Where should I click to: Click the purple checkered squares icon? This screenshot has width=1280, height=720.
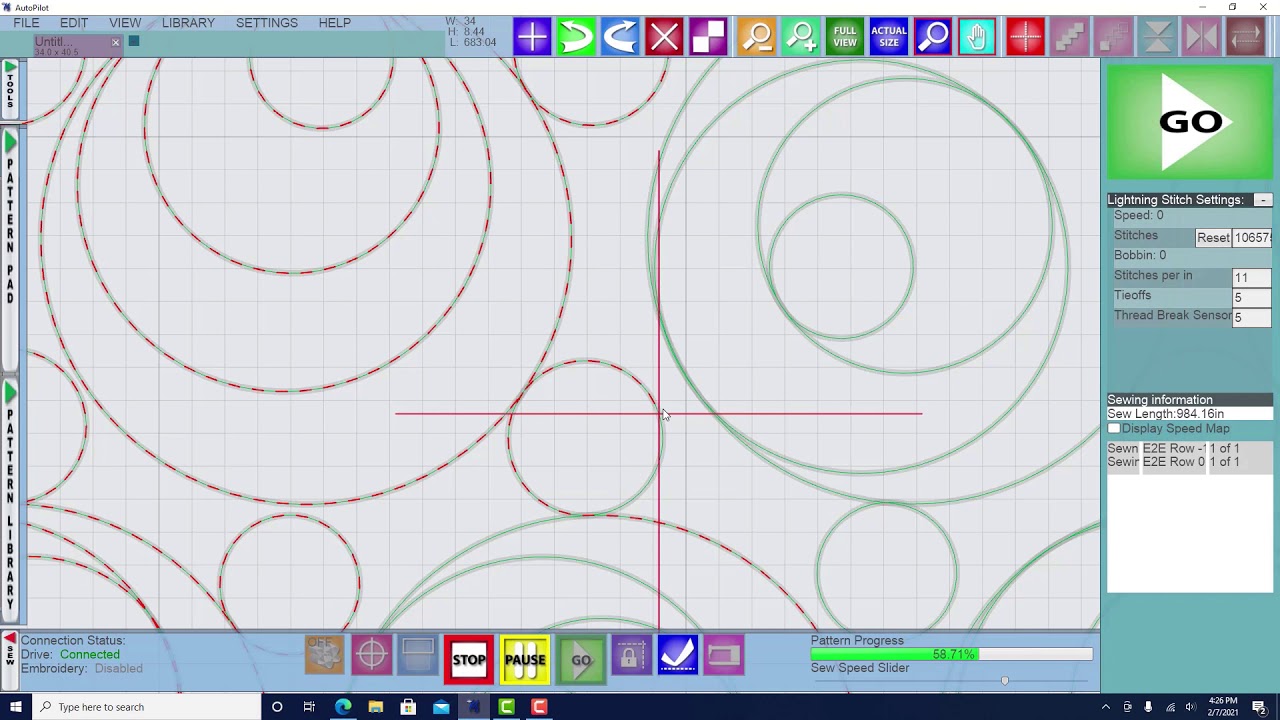tap(708, 38)
